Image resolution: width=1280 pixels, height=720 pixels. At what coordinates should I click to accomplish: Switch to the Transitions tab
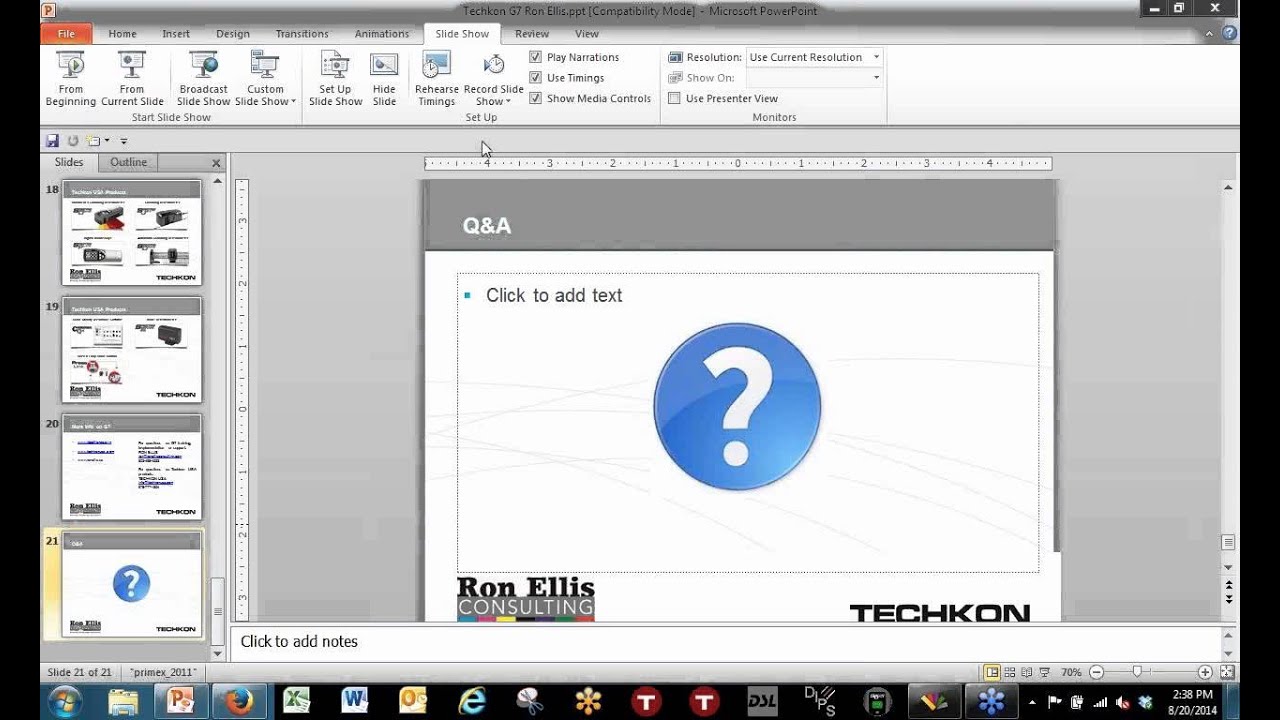pyautogui.click(x=302, y=33)
